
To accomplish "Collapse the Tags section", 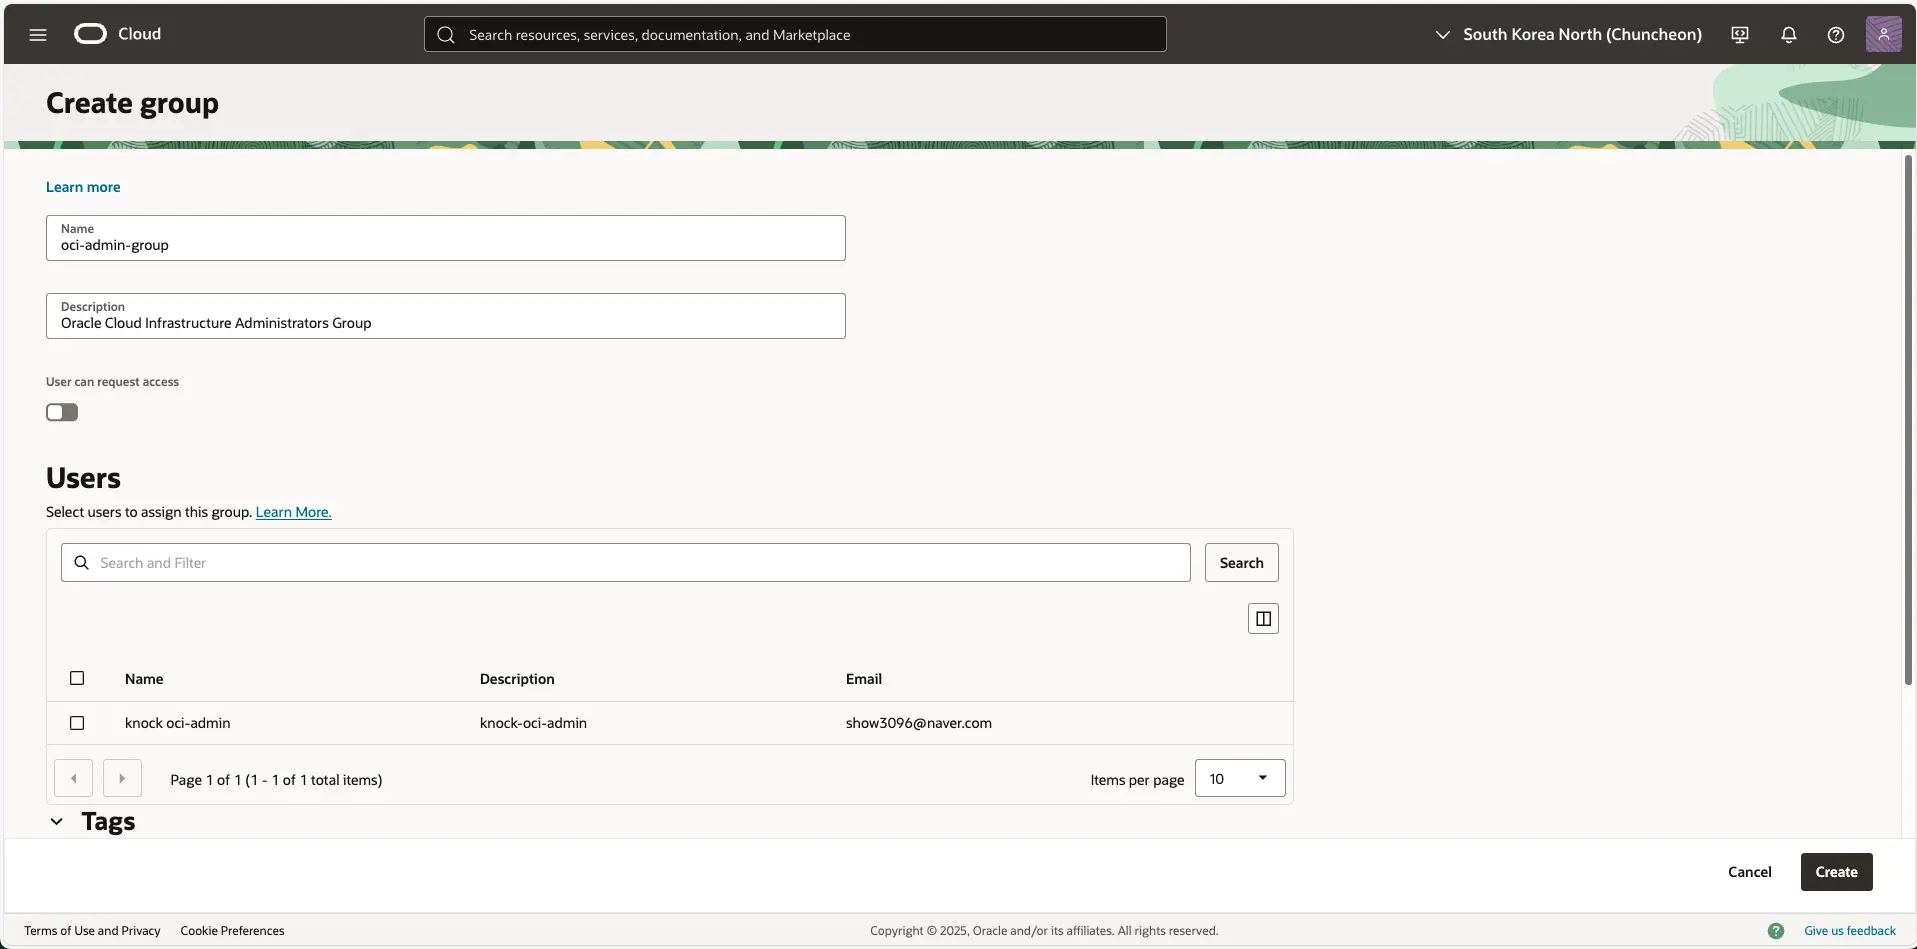I will (x=55, y=821).
